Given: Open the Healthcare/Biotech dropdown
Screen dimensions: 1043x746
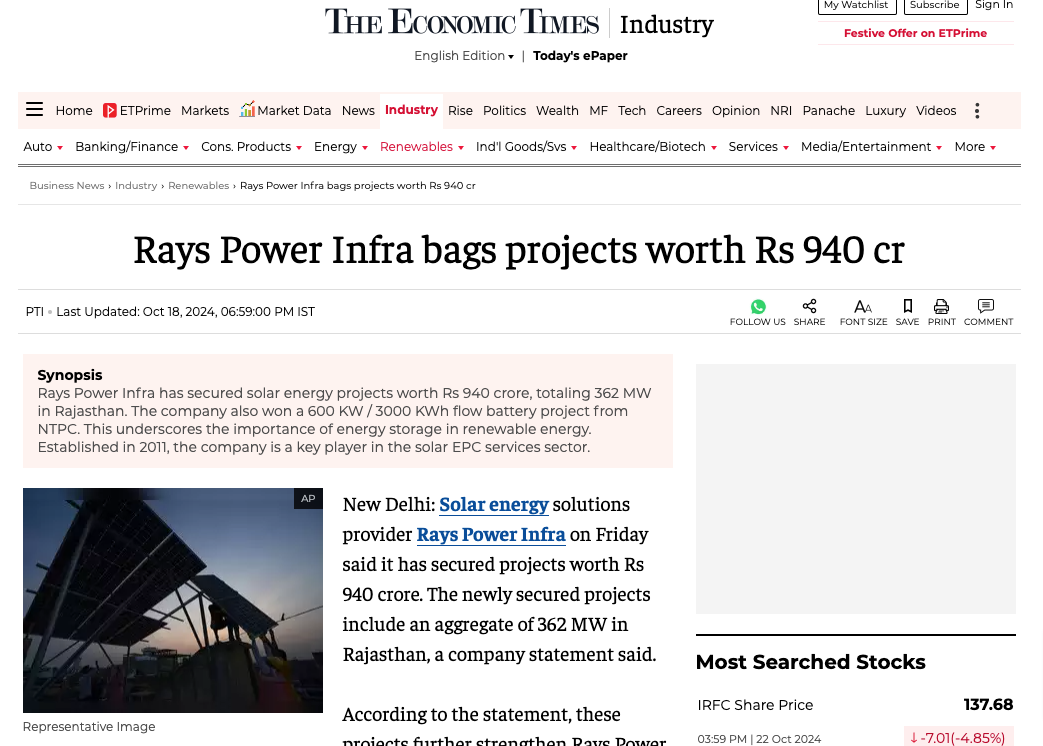Looking at the screenshot, I should tap(653, 147).
